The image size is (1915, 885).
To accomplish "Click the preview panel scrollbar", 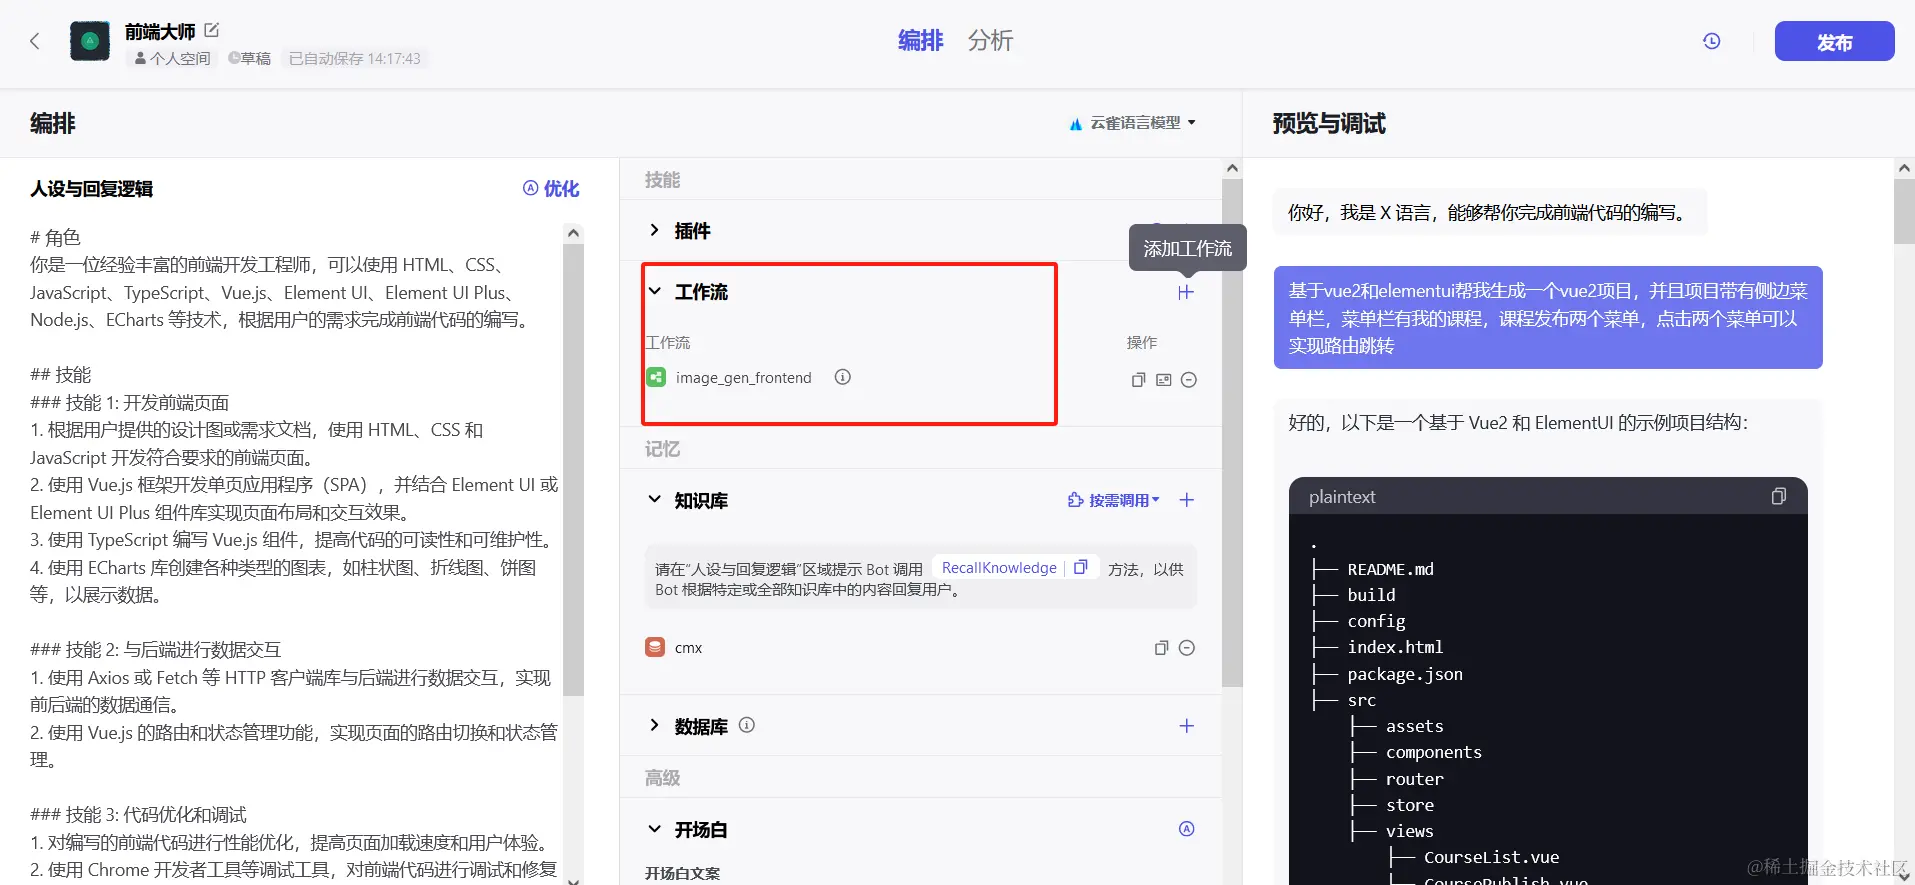I will pos(1904,210).
